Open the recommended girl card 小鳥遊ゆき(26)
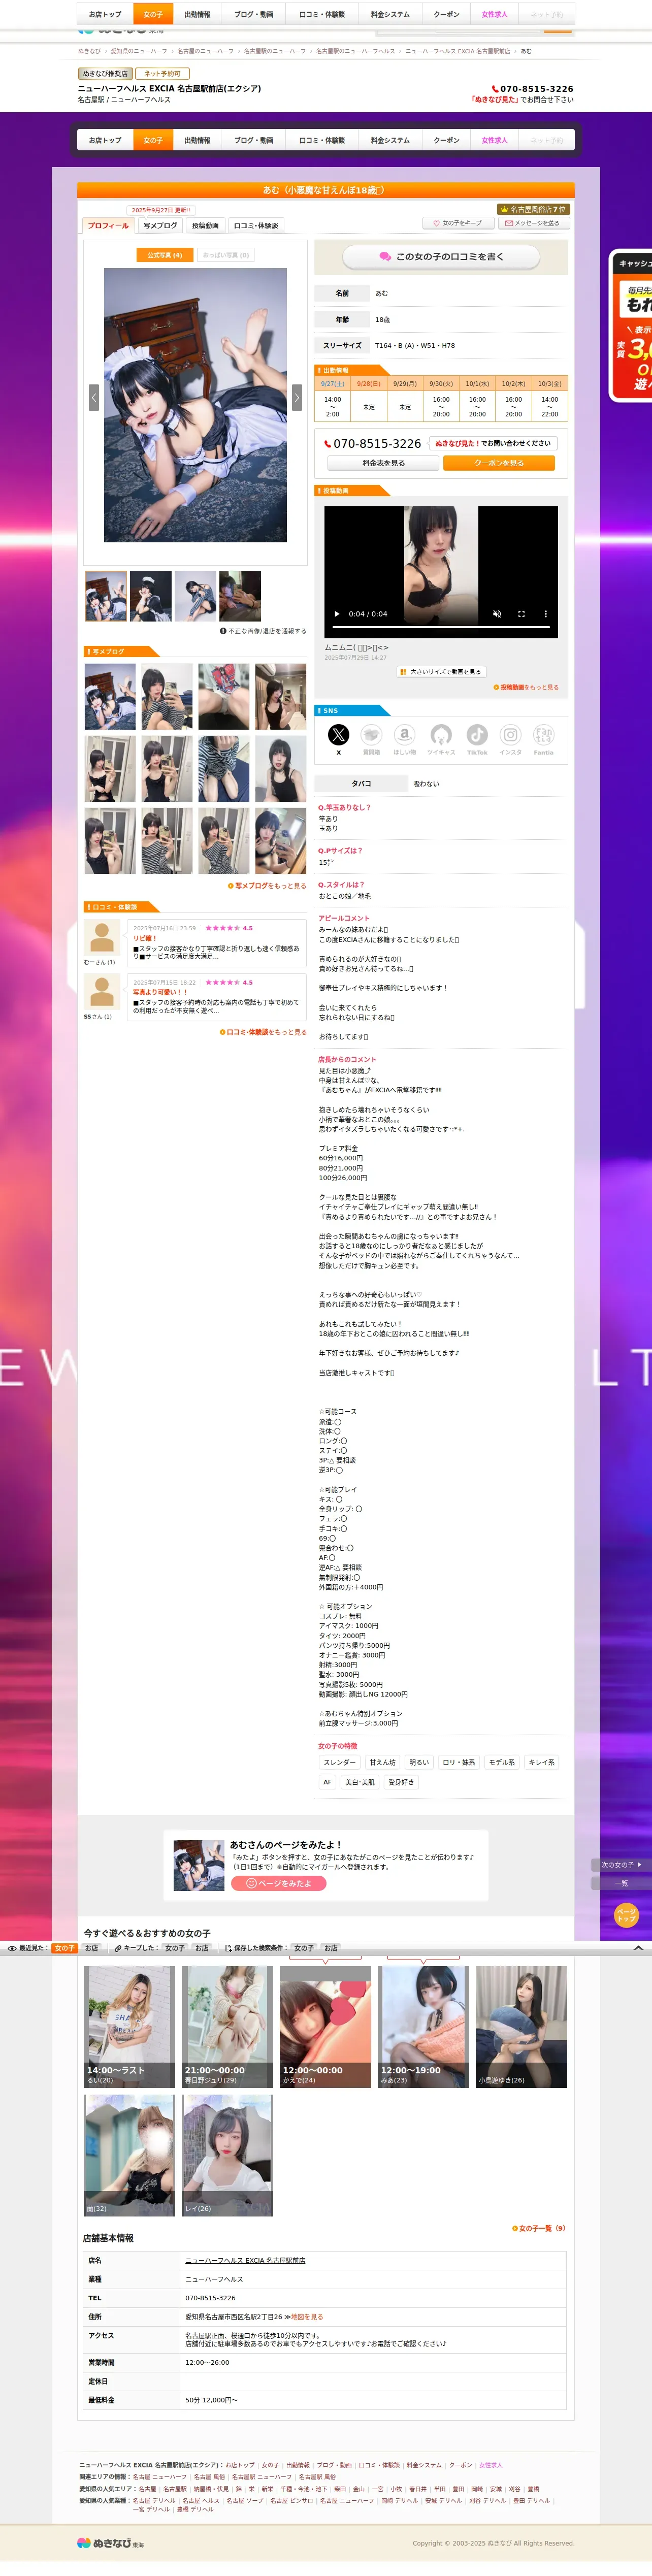 521,2026
